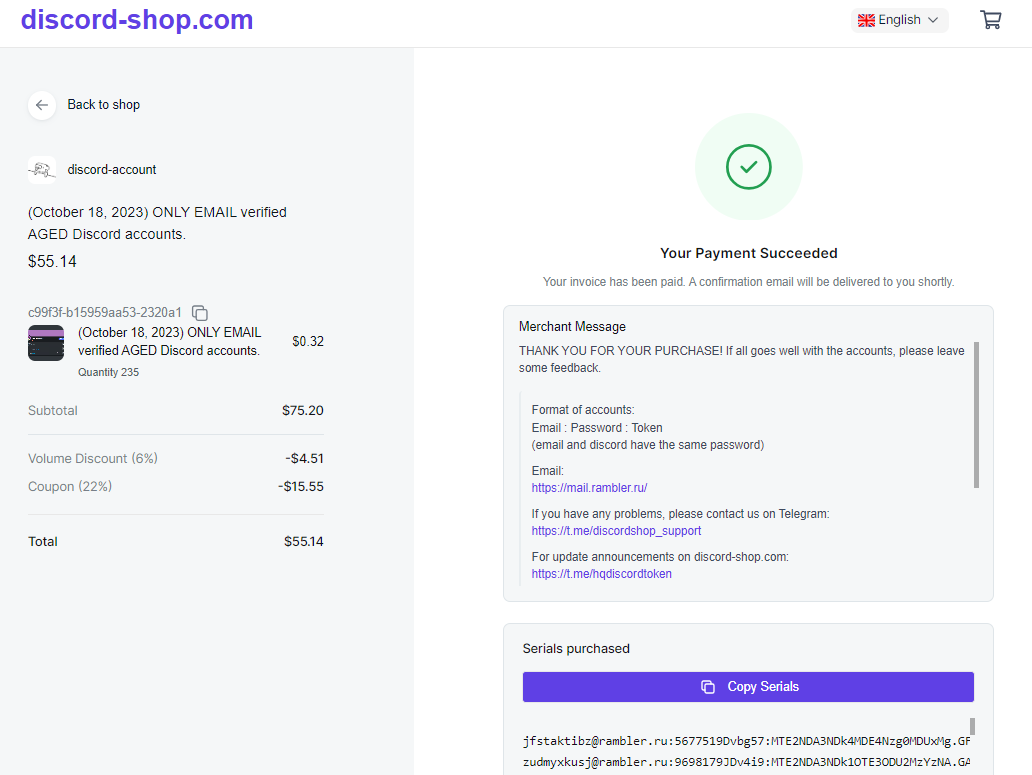This screenshot has width=1032, height=775.
Task: Click the Coupon (22%) label
Action: (70, 486)
